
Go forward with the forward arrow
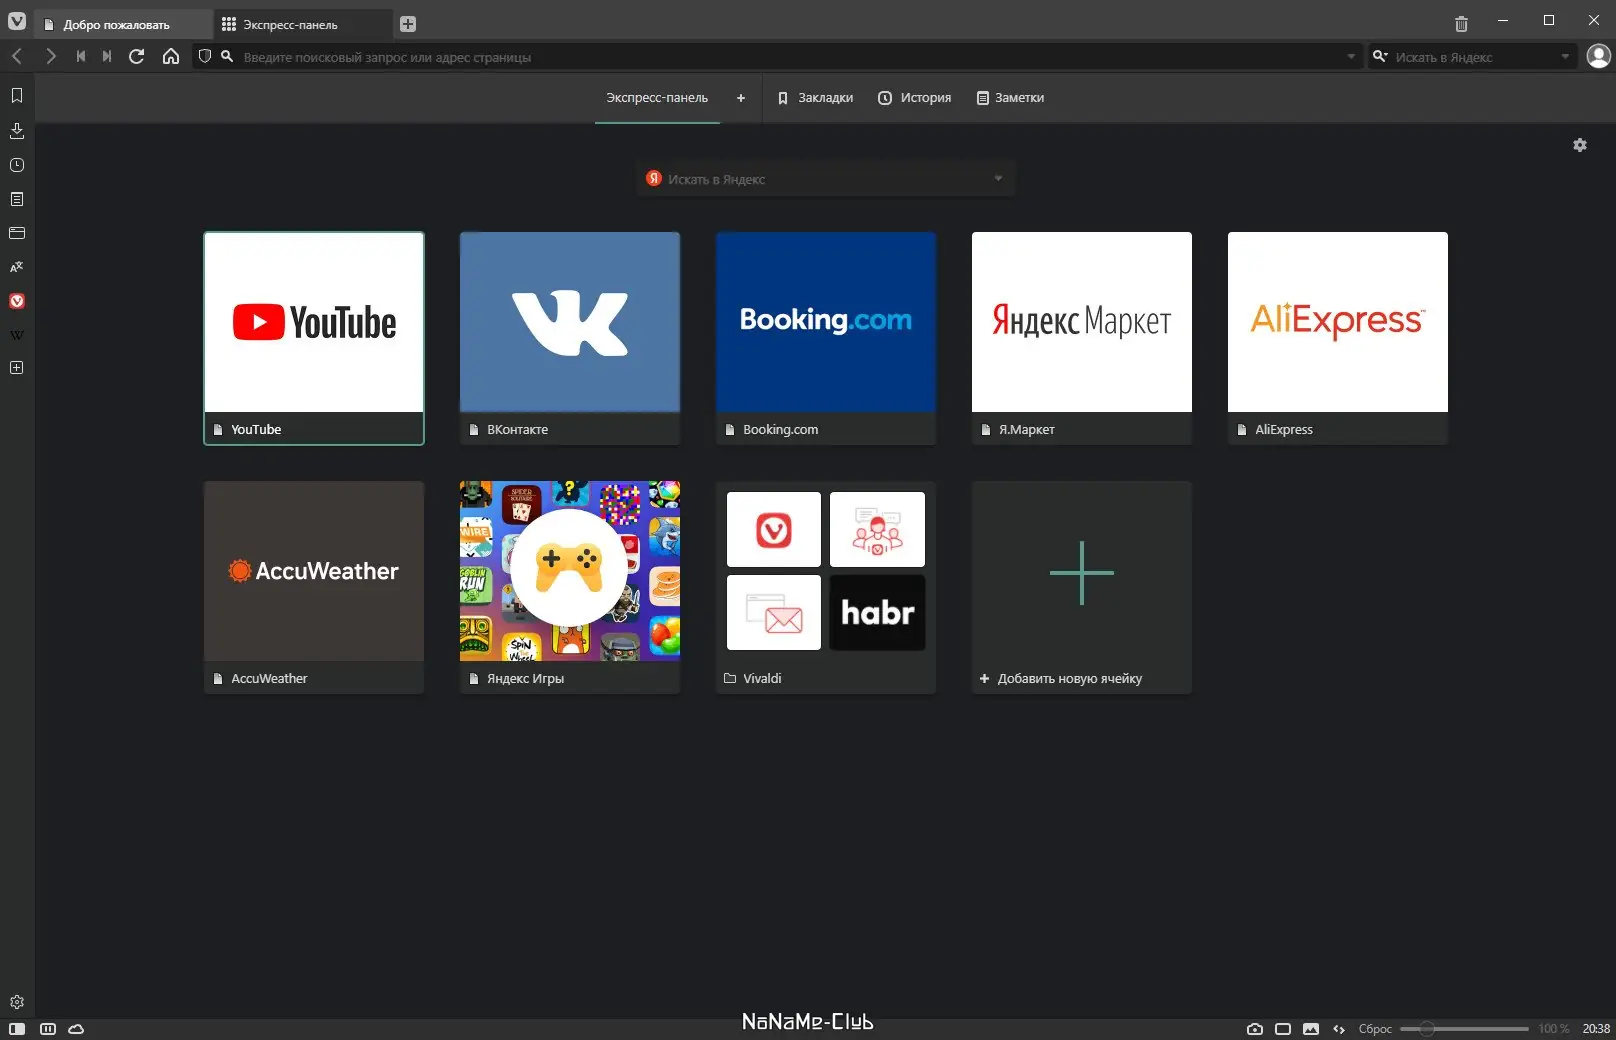coord(51,56)
